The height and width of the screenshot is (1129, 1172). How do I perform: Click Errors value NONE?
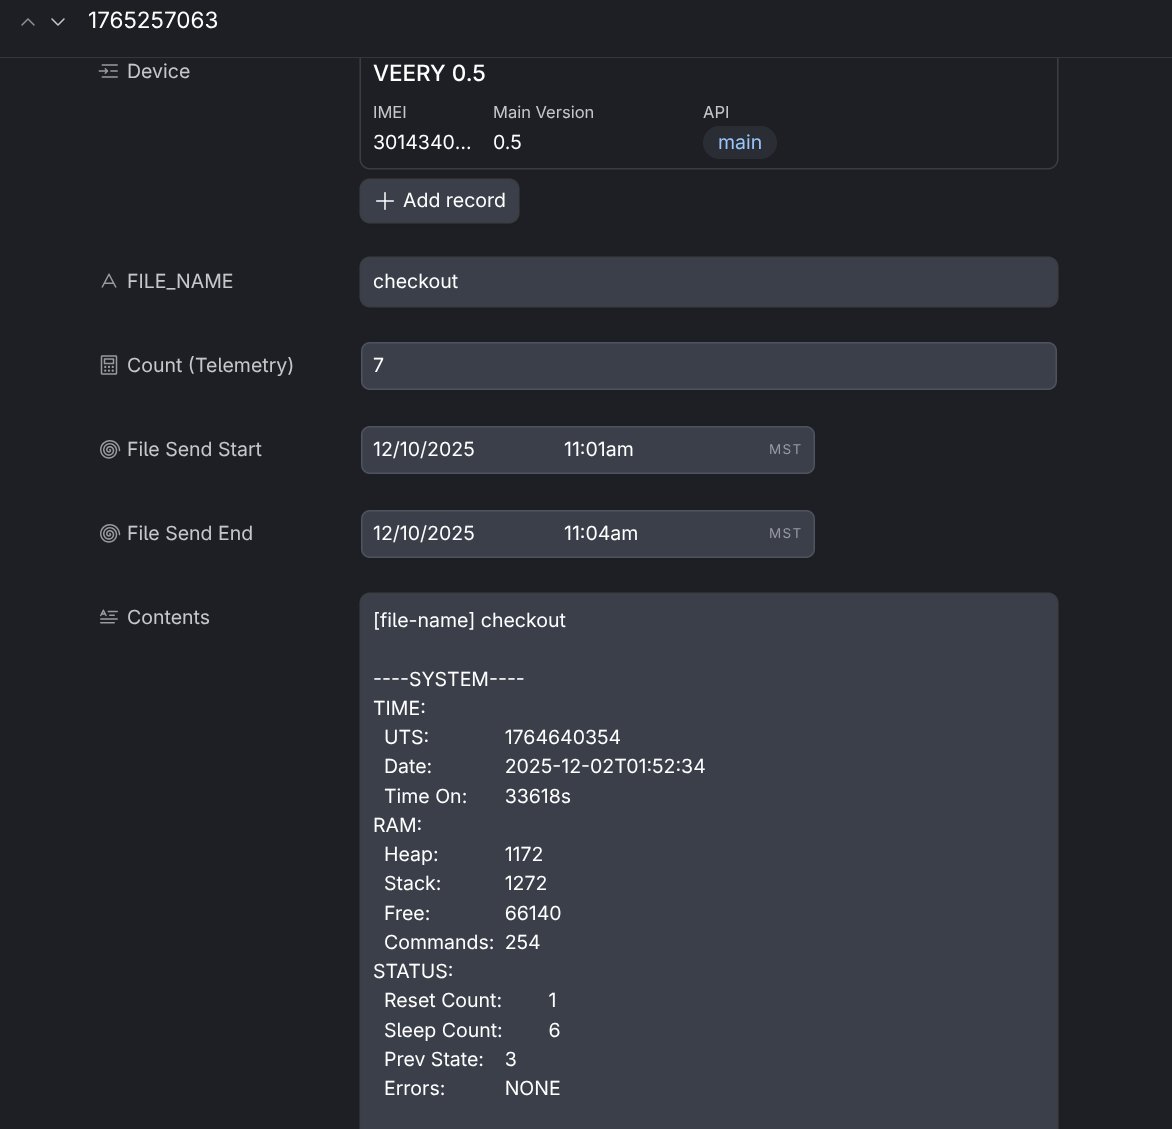coord(532,1088)
